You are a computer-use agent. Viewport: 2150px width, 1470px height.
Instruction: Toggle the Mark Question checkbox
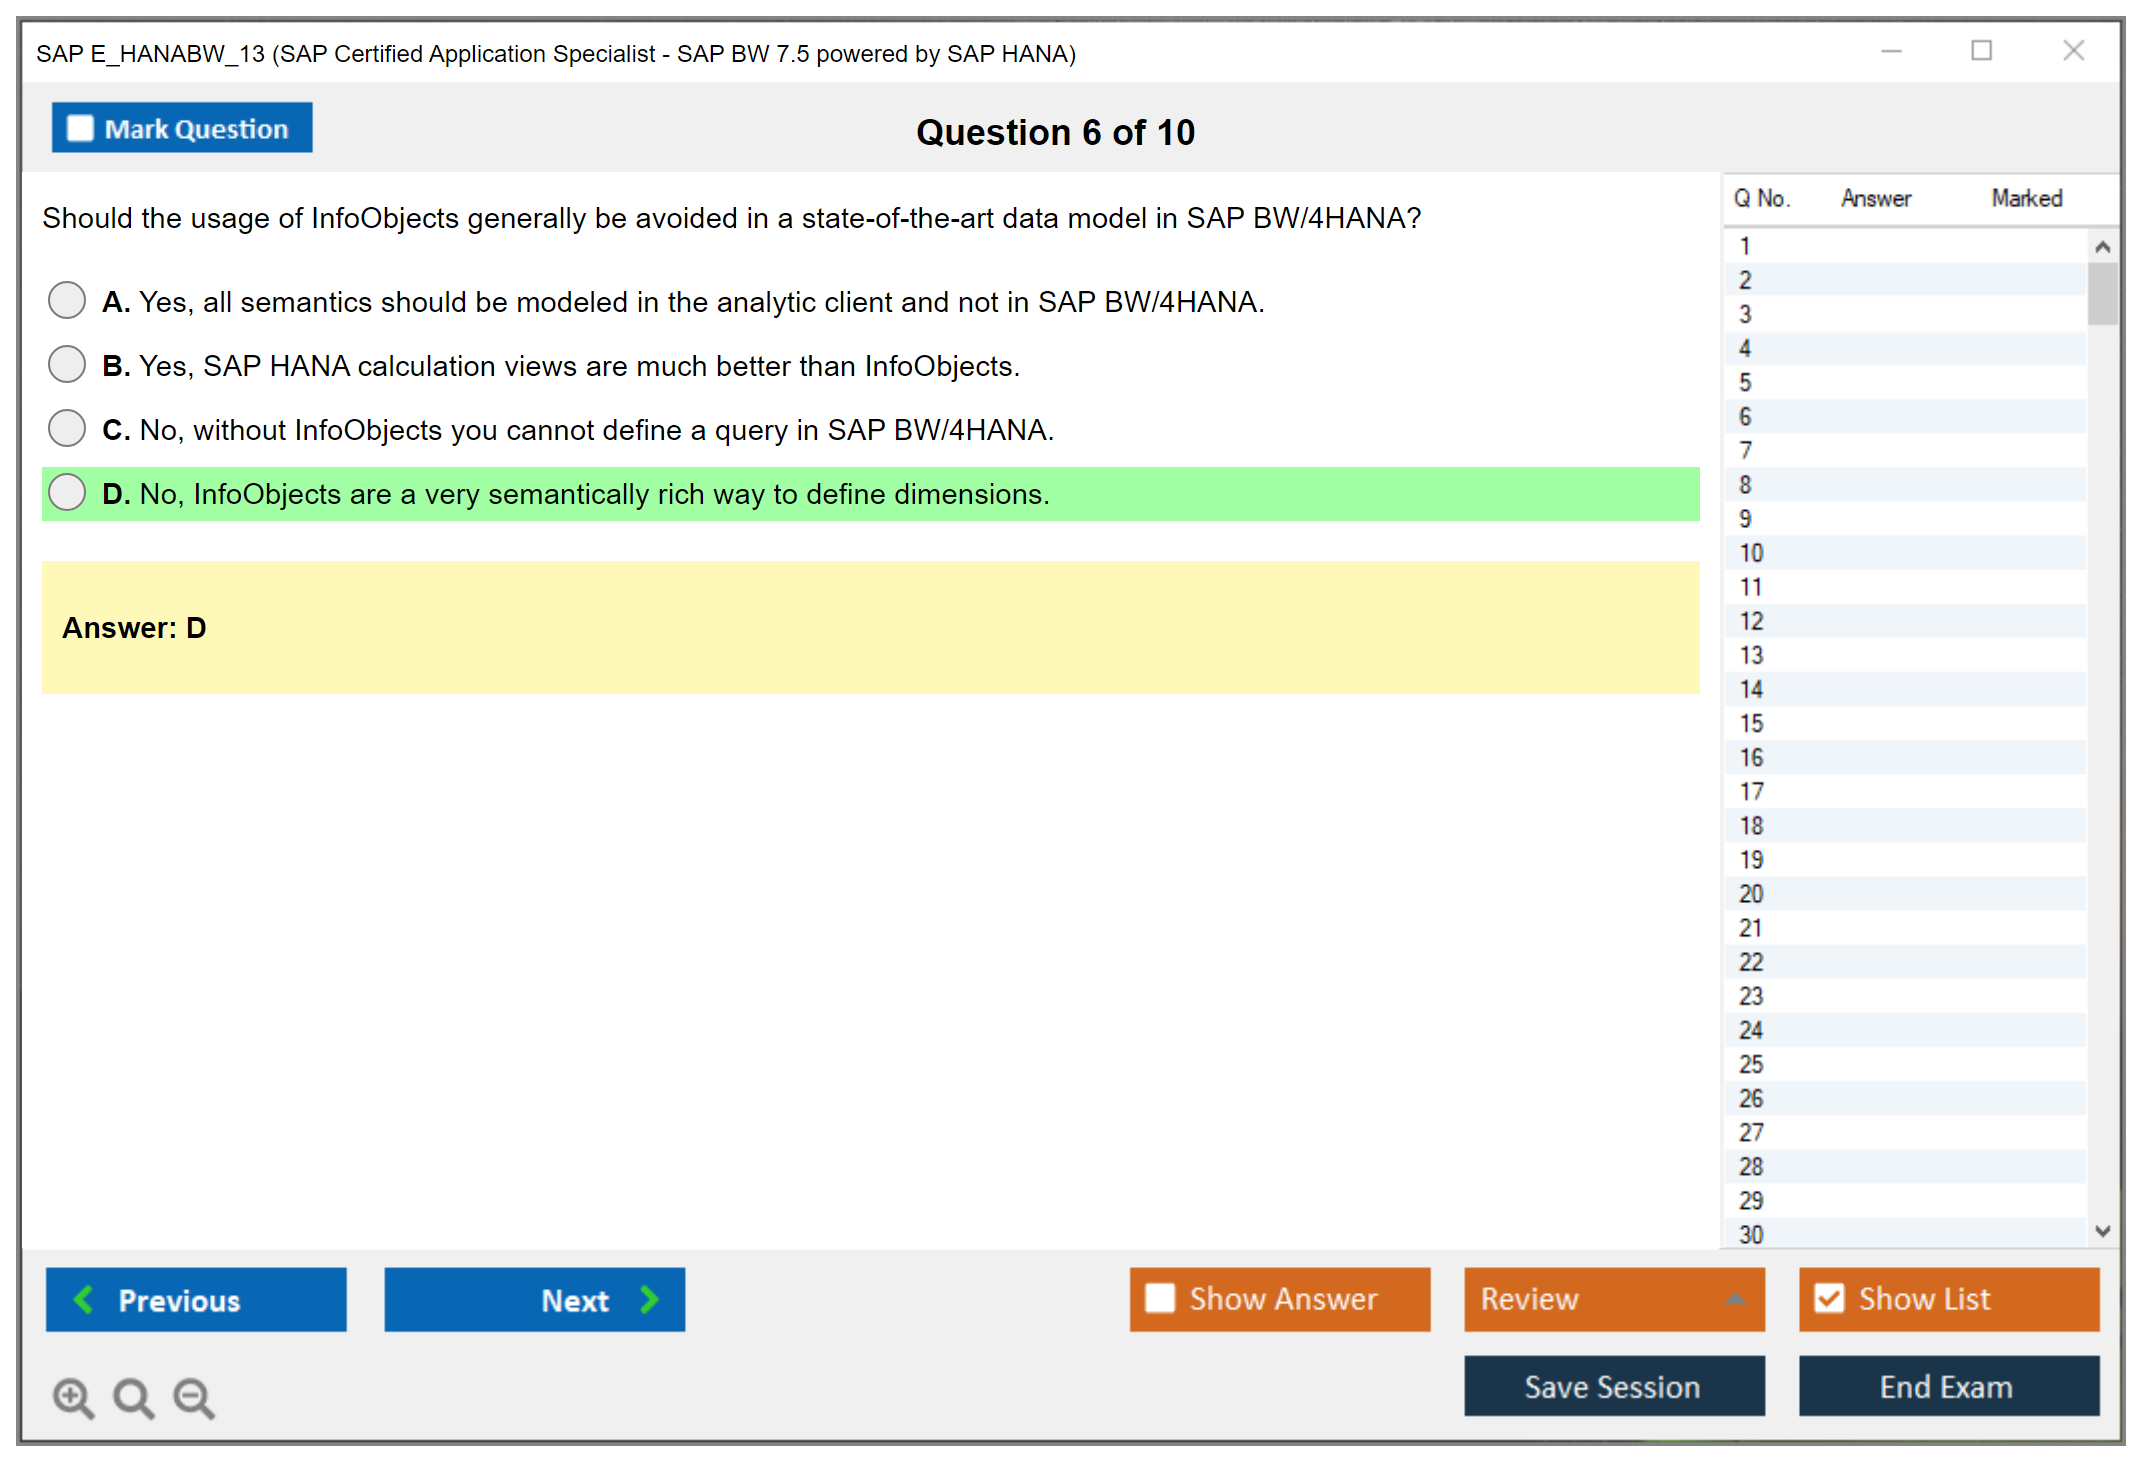tap(80, 129)
